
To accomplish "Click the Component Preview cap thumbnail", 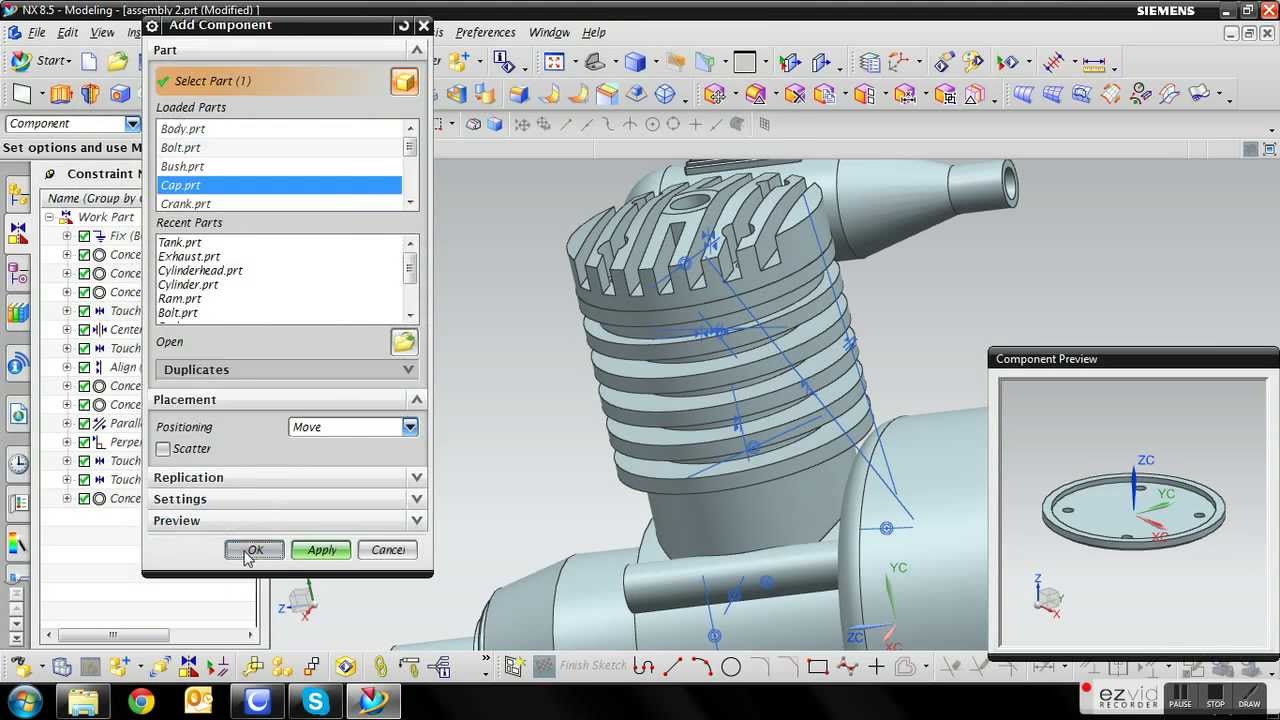I will pyautogui.click(x=1133, y=512).
